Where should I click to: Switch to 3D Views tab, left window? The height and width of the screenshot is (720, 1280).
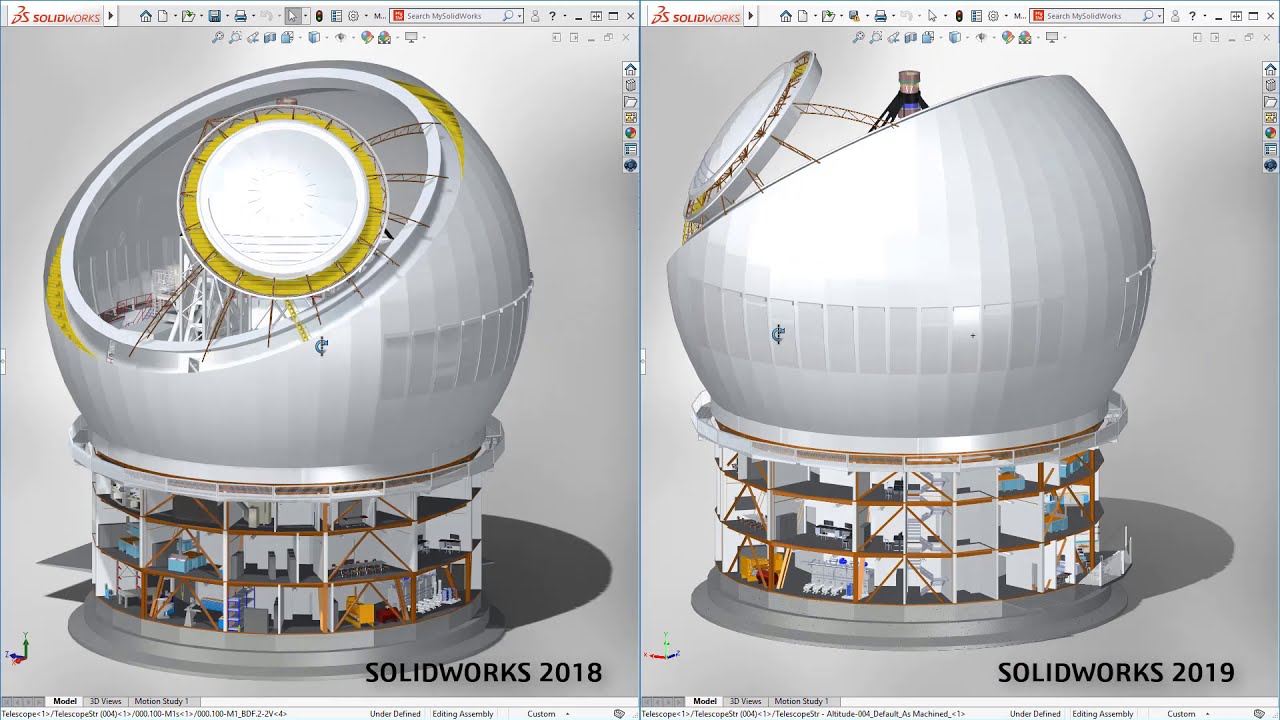coord(105,701)
